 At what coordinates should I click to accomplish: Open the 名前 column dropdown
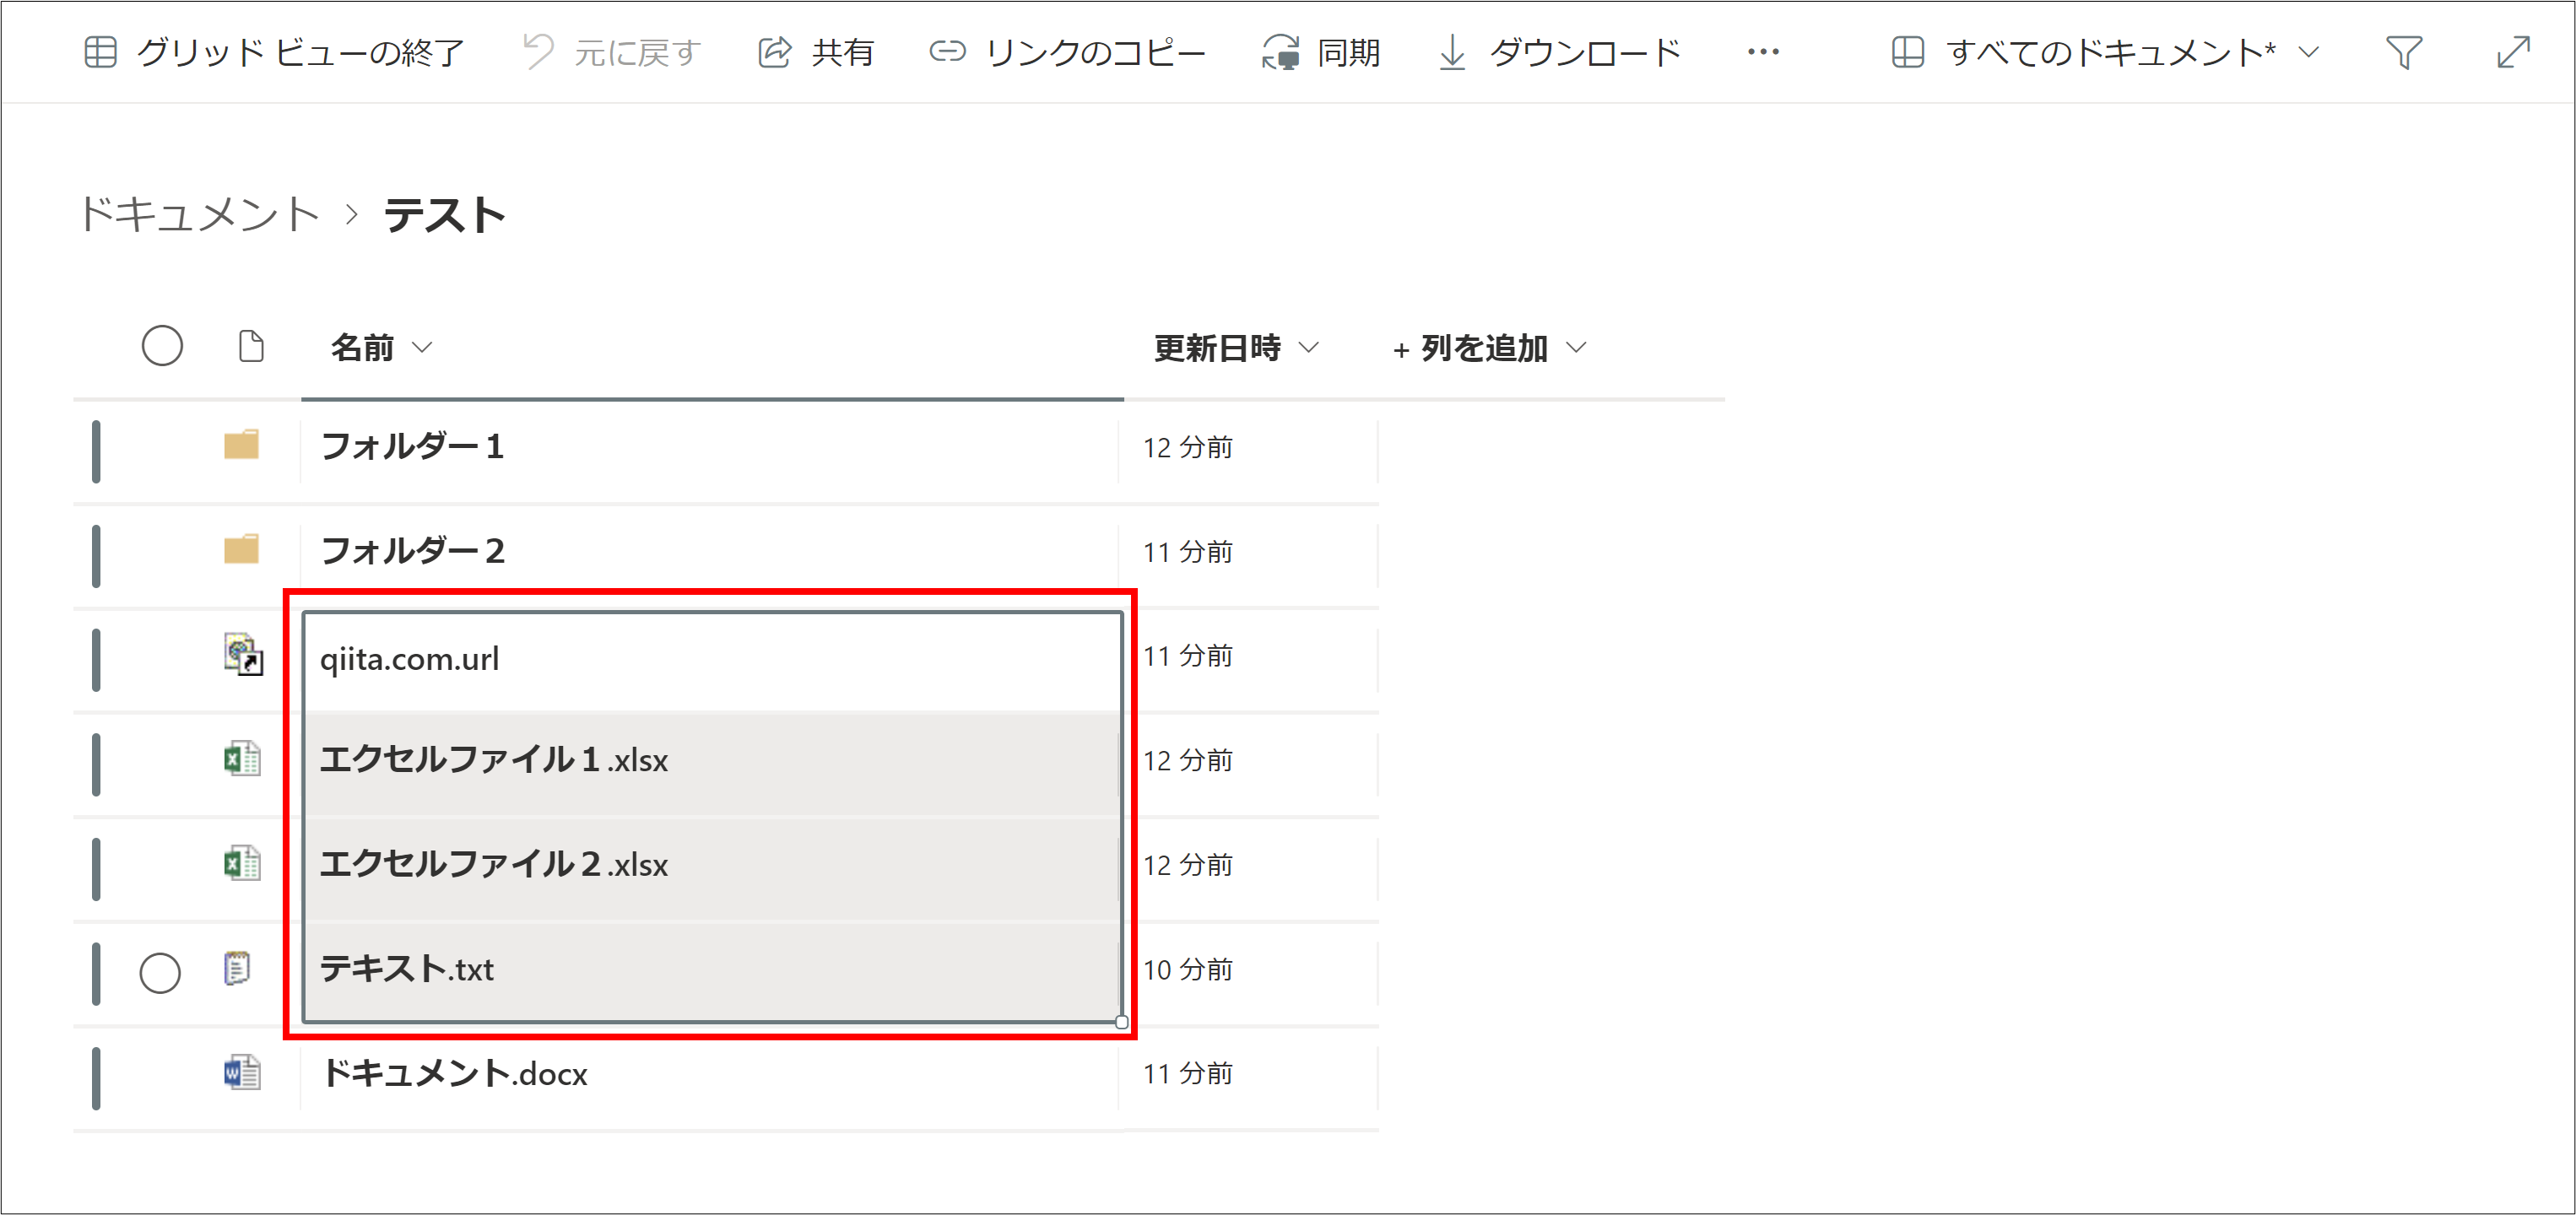pyautogui.click(x=381, y=348)
